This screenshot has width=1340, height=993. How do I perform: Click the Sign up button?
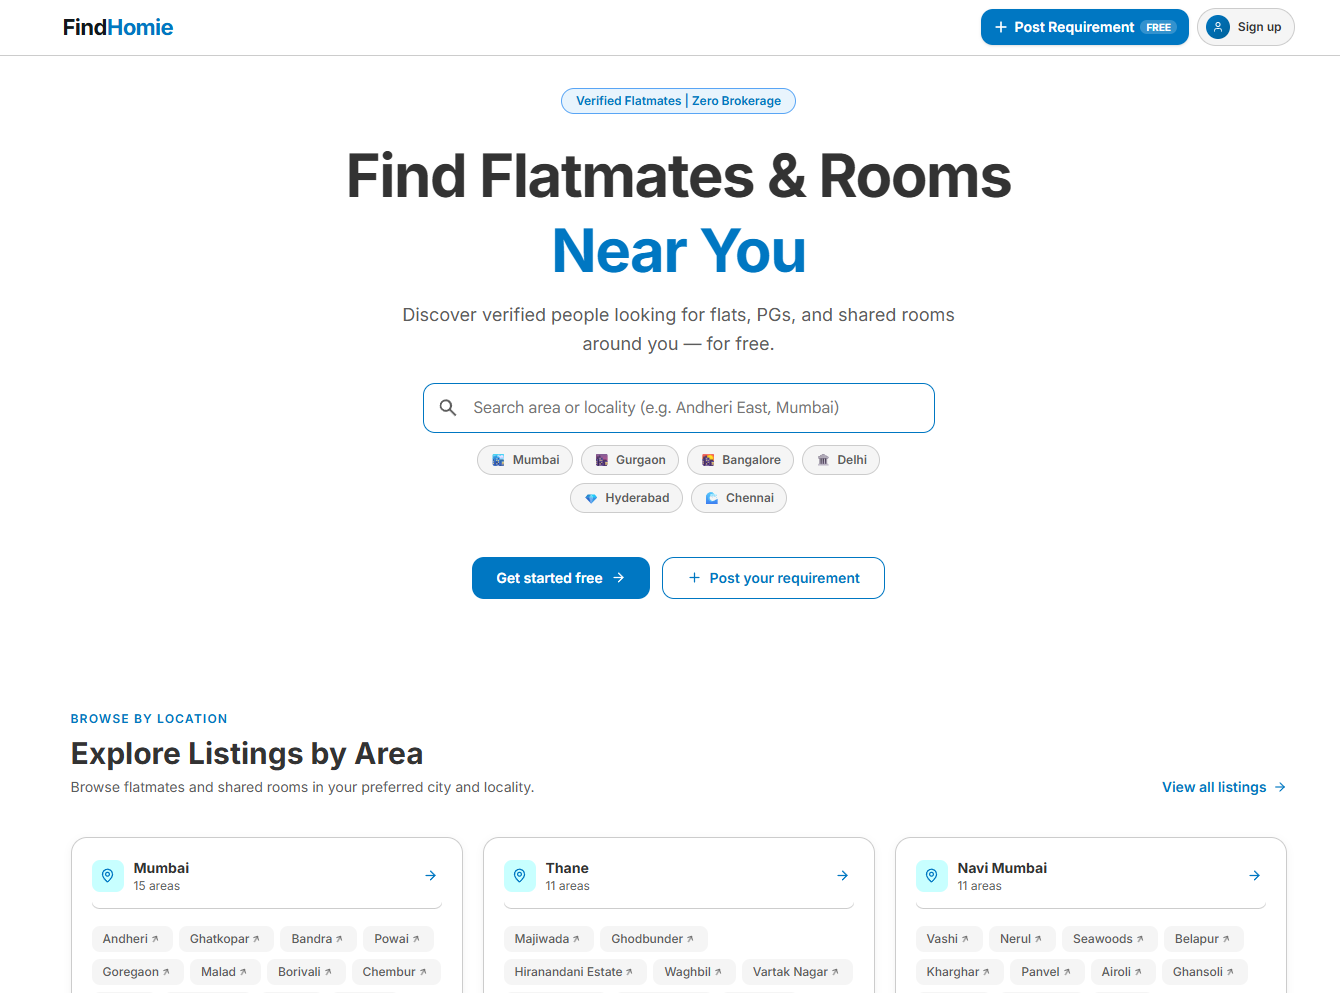coord(1245,27)
